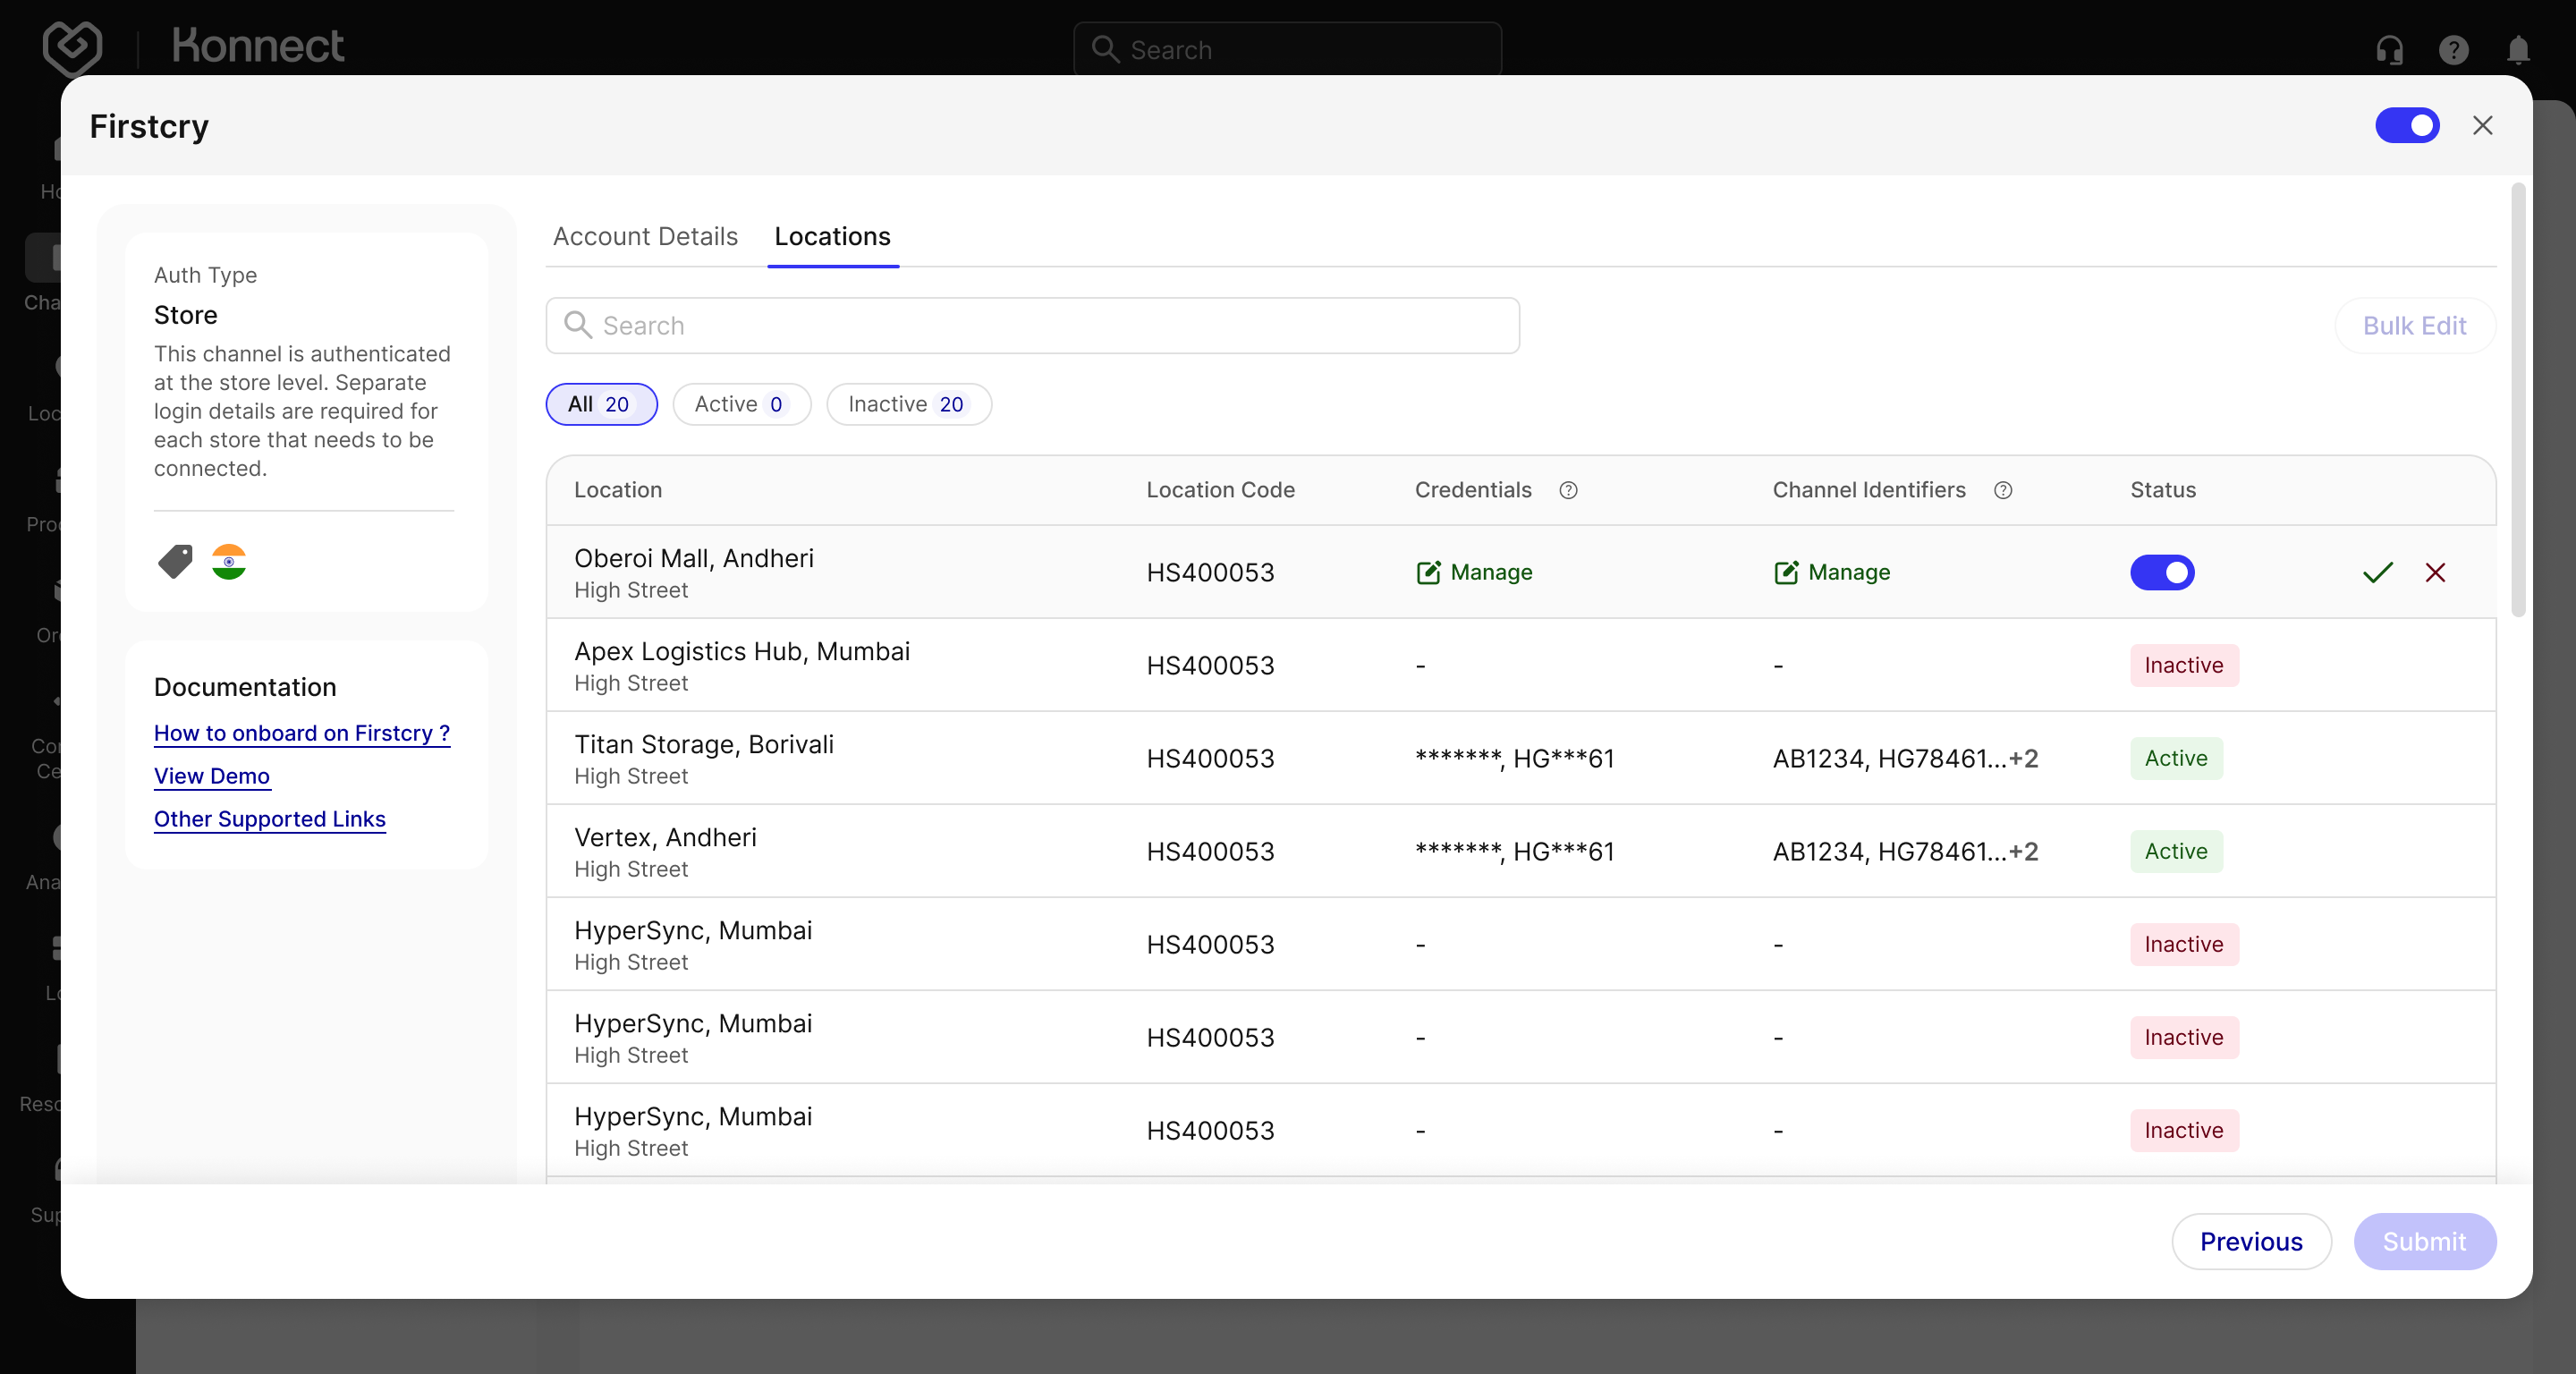Open the help question mark icon
The height and width of the screenshot is (1374, 2576).
click(x=2453, y=49)
